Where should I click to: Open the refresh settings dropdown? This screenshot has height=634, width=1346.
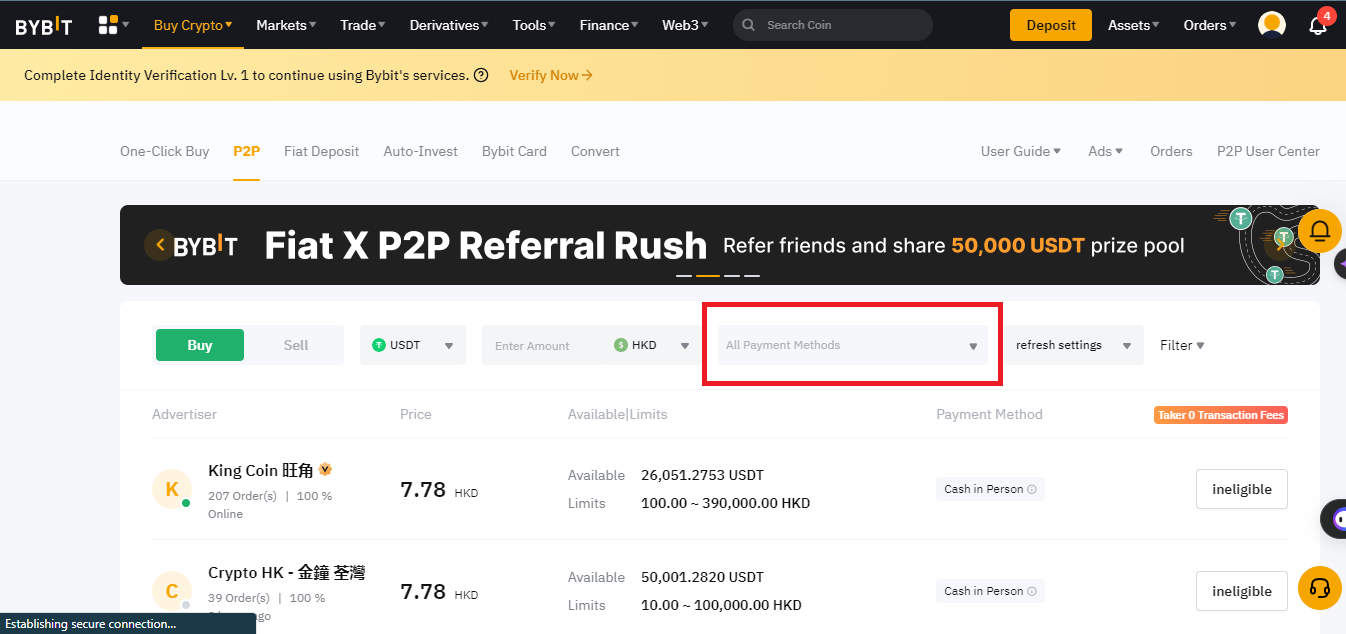pos(1074,345)
